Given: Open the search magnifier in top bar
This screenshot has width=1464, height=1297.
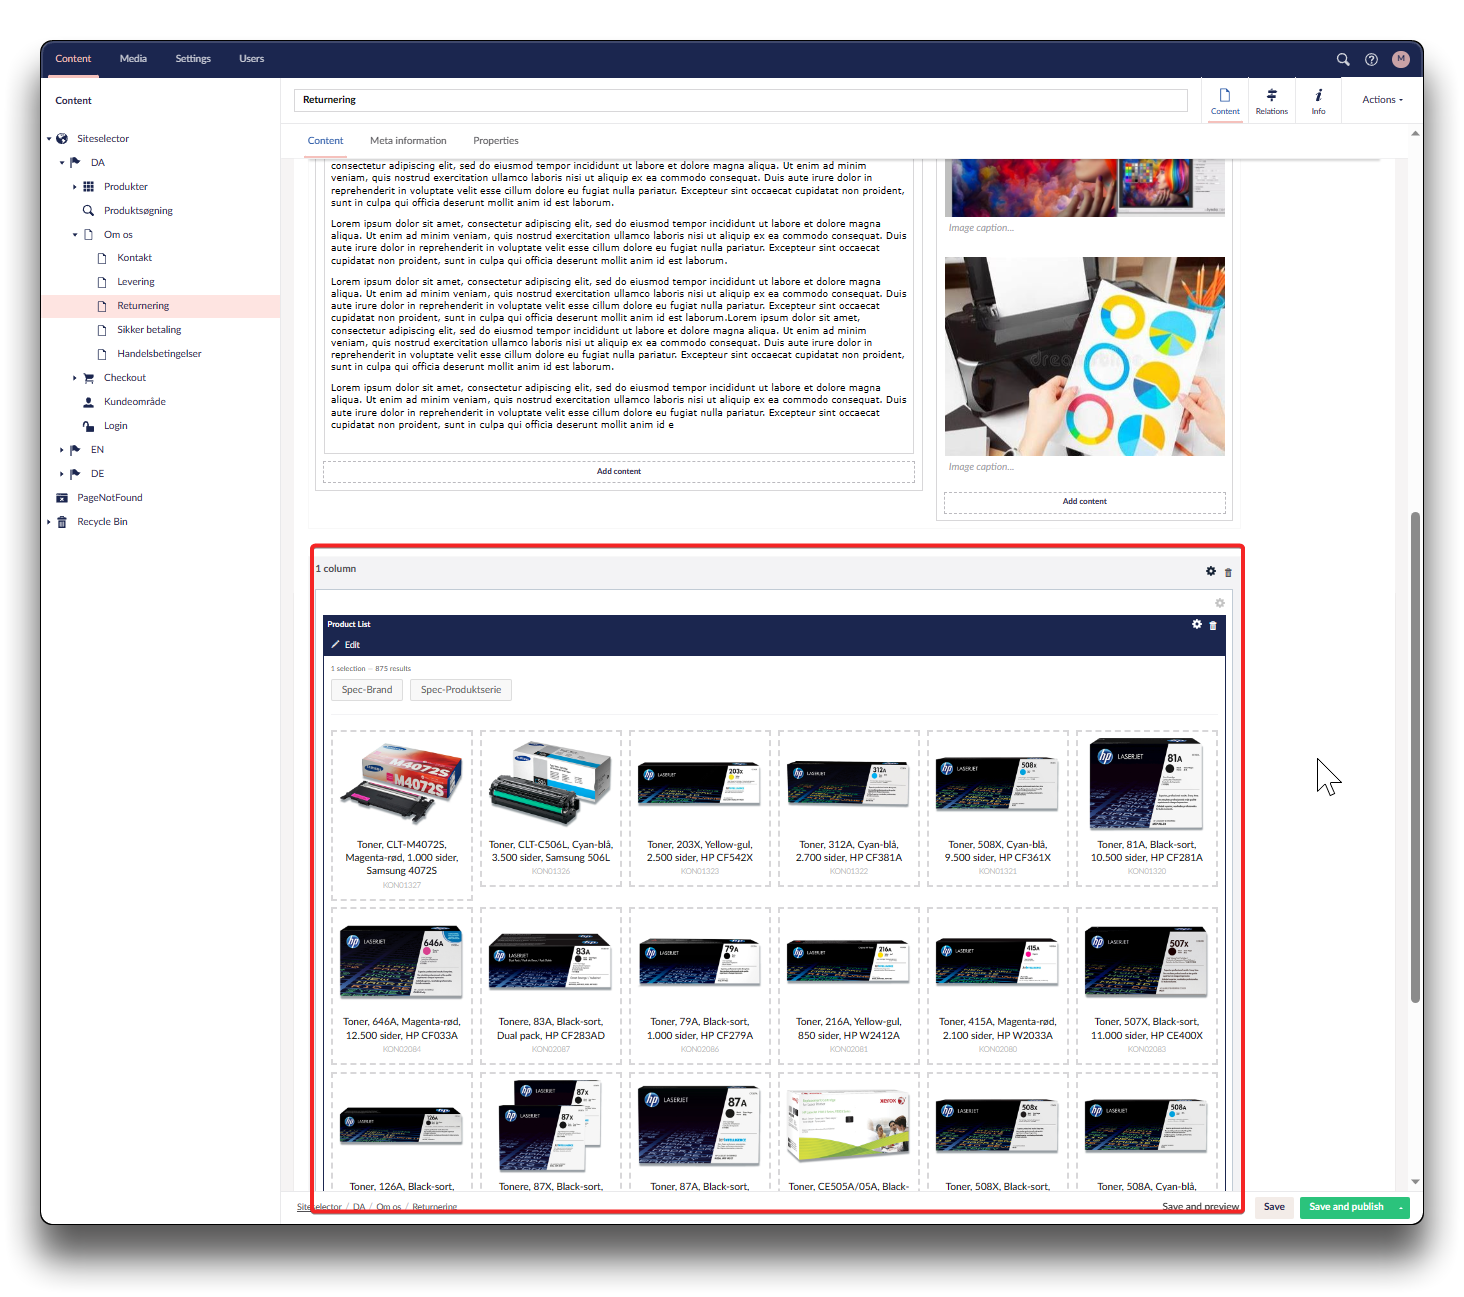Looking at the screenshot, I should point(1343,59).
